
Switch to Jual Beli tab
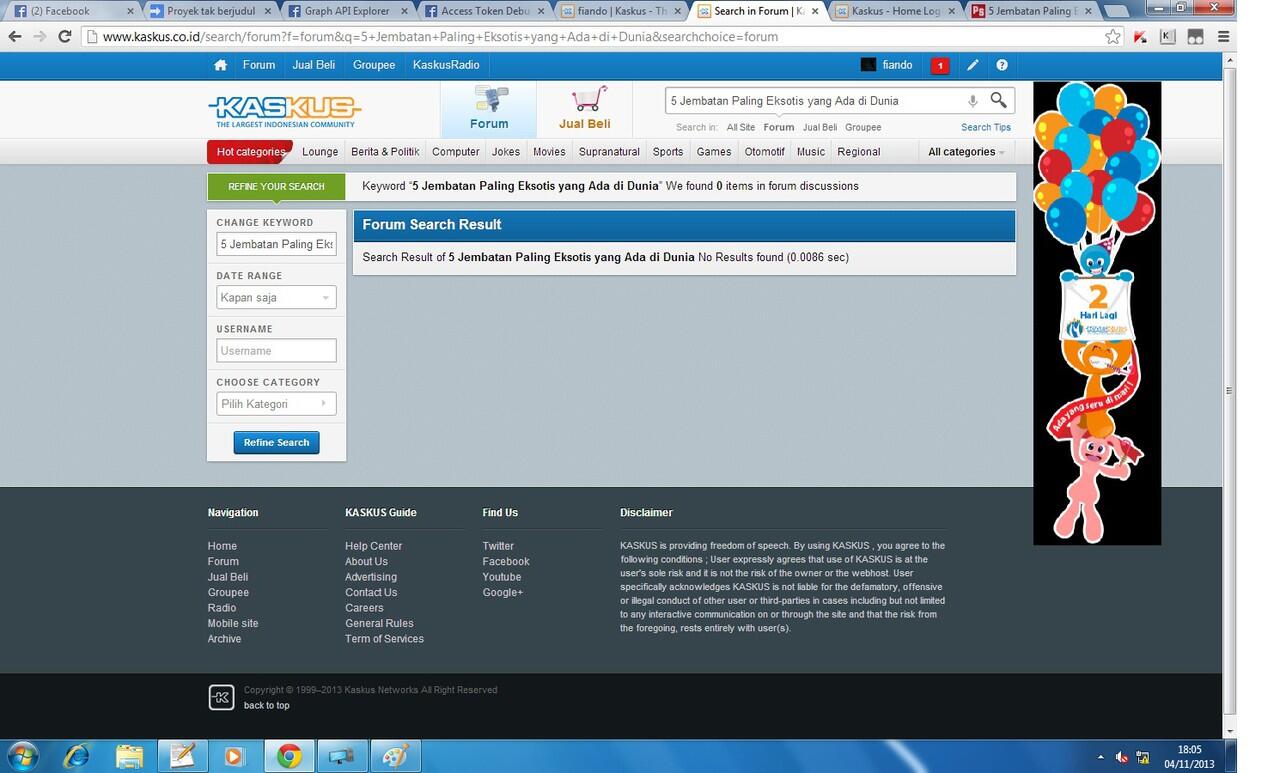[x=585, y=109]
